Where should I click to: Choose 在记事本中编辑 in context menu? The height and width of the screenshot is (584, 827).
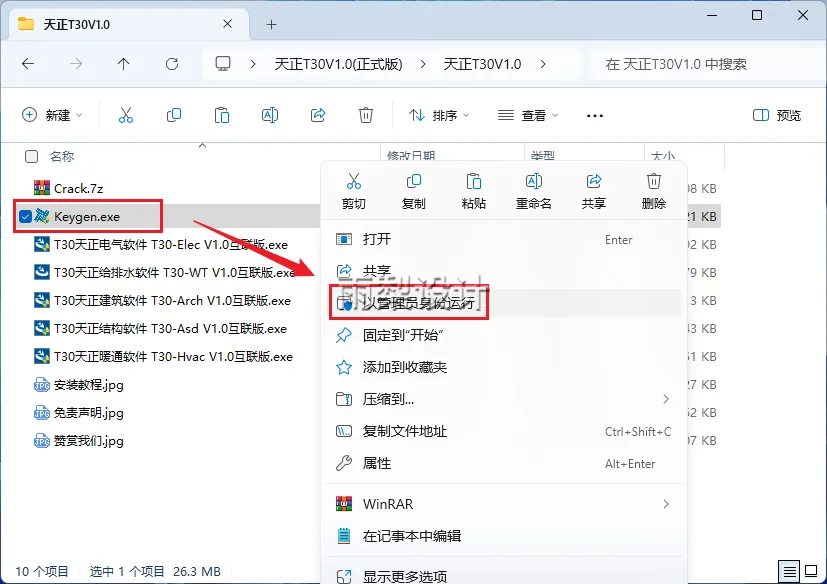pyautogui.click(x=505, y=537)
